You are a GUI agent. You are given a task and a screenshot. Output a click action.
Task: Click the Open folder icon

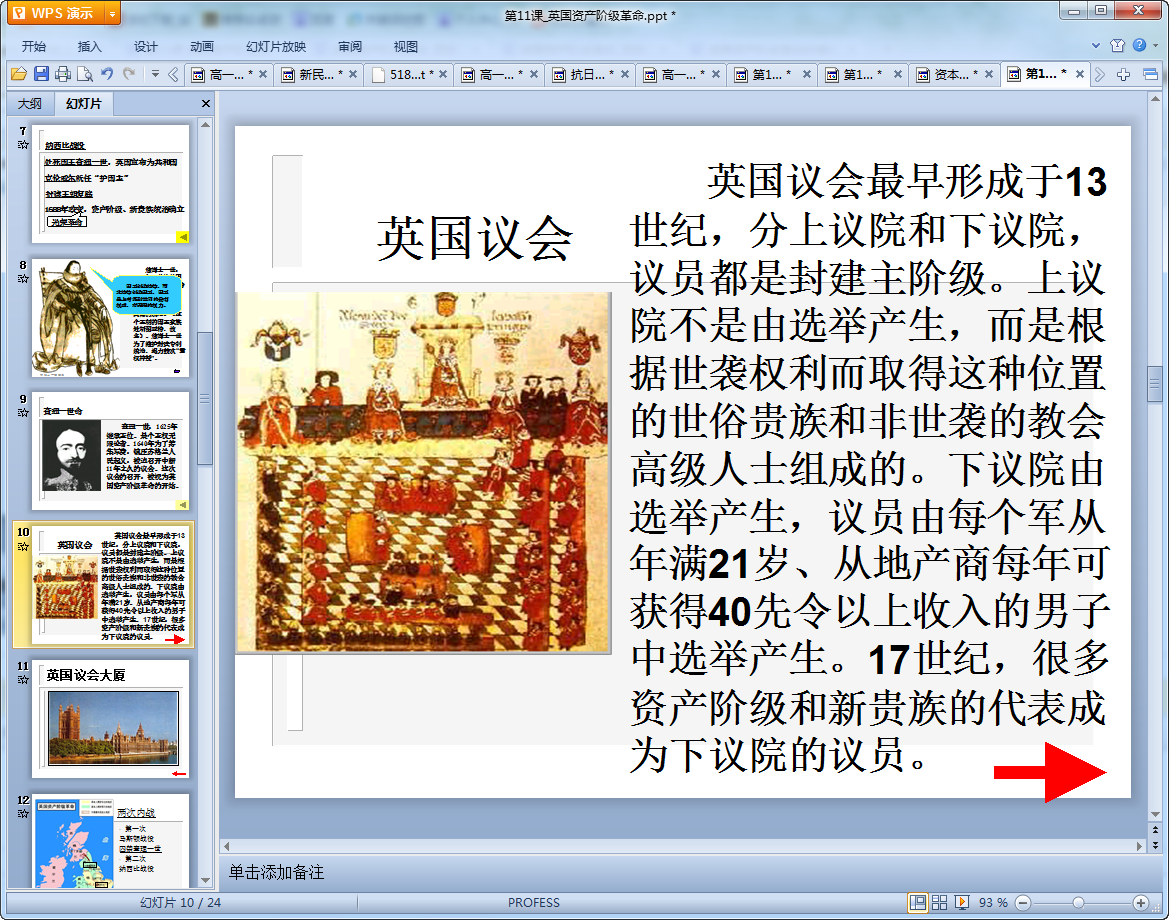[x=19, y=74]
